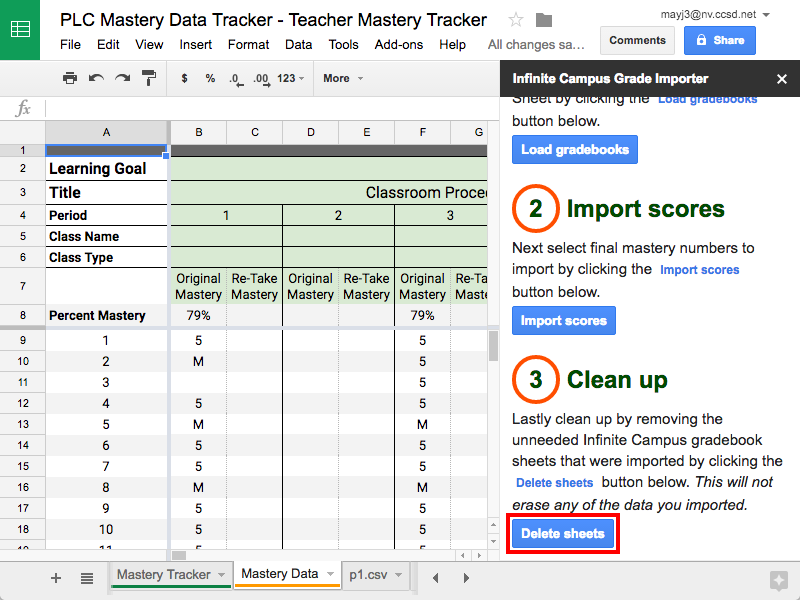Switch to the Mastery Tracker sheet tab

tap(163, 574)
